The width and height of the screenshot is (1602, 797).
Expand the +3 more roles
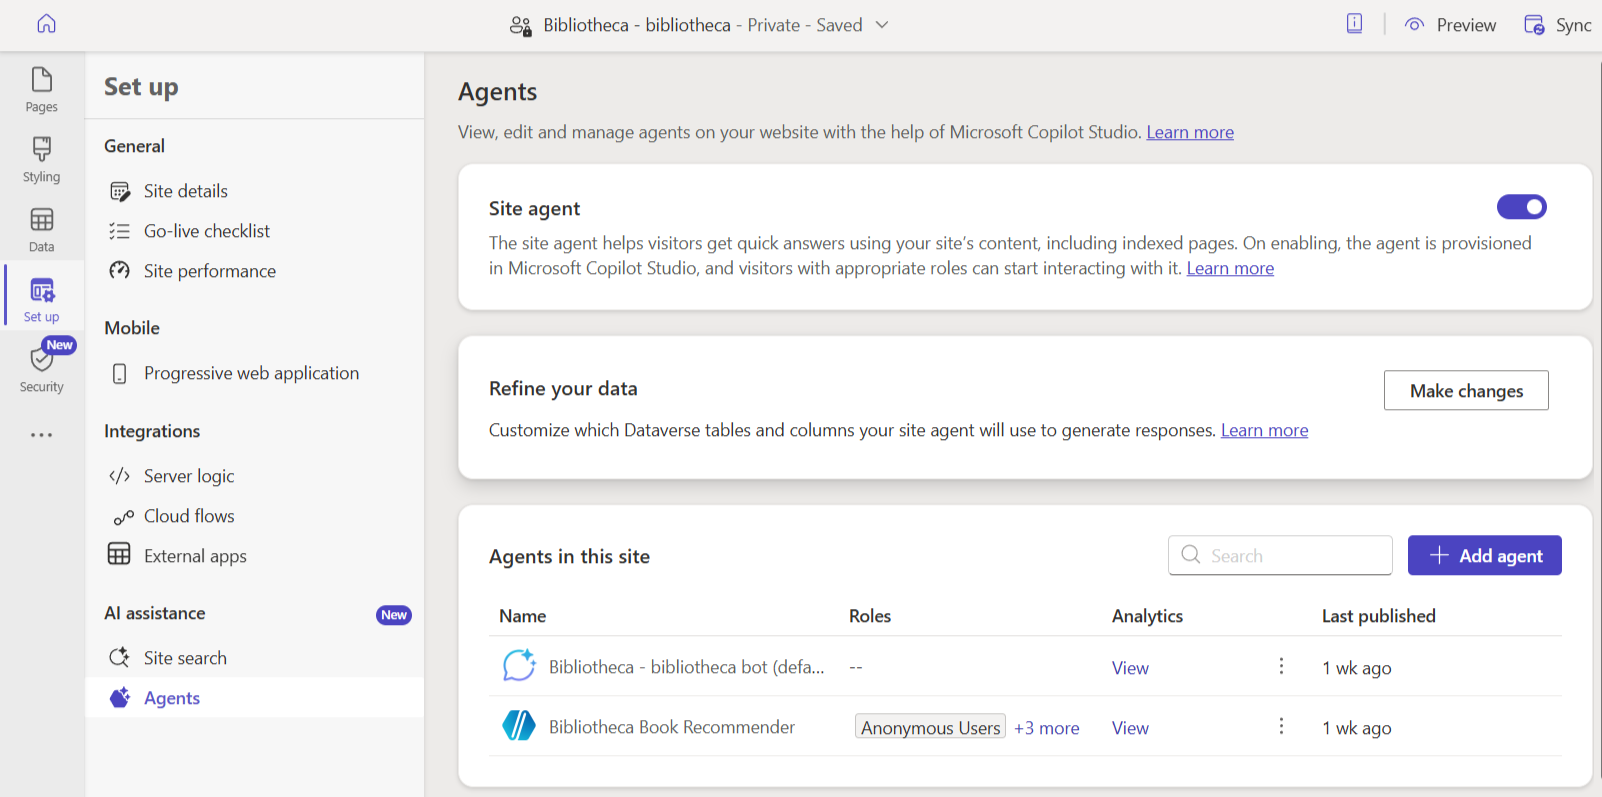coord(1046,728)
